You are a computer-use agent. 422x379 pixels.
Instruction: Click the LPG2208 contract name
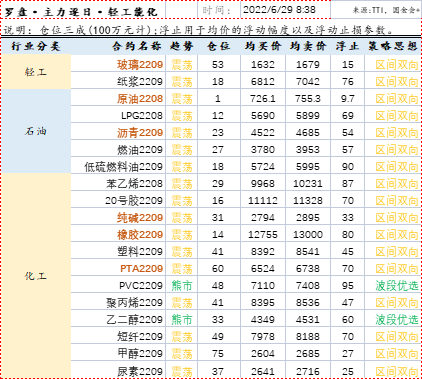[x=142, y=116]
